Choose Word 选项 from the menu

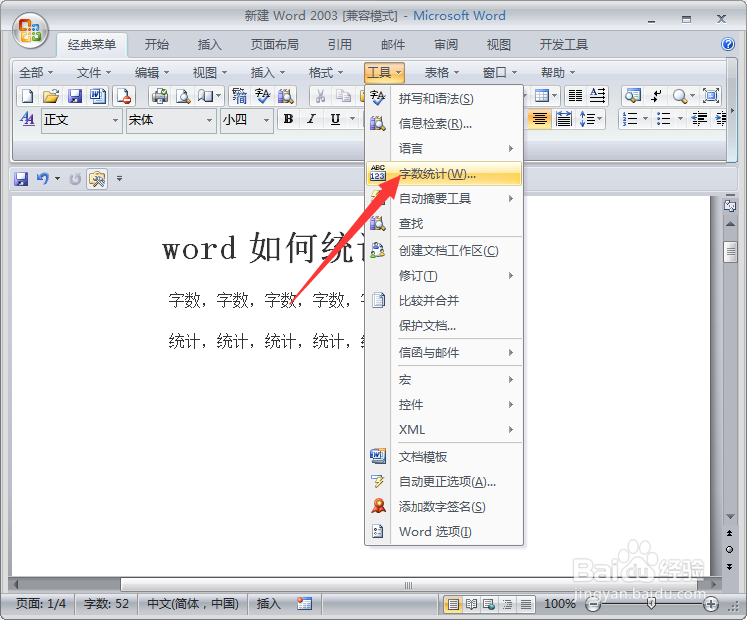coord(444,532)
